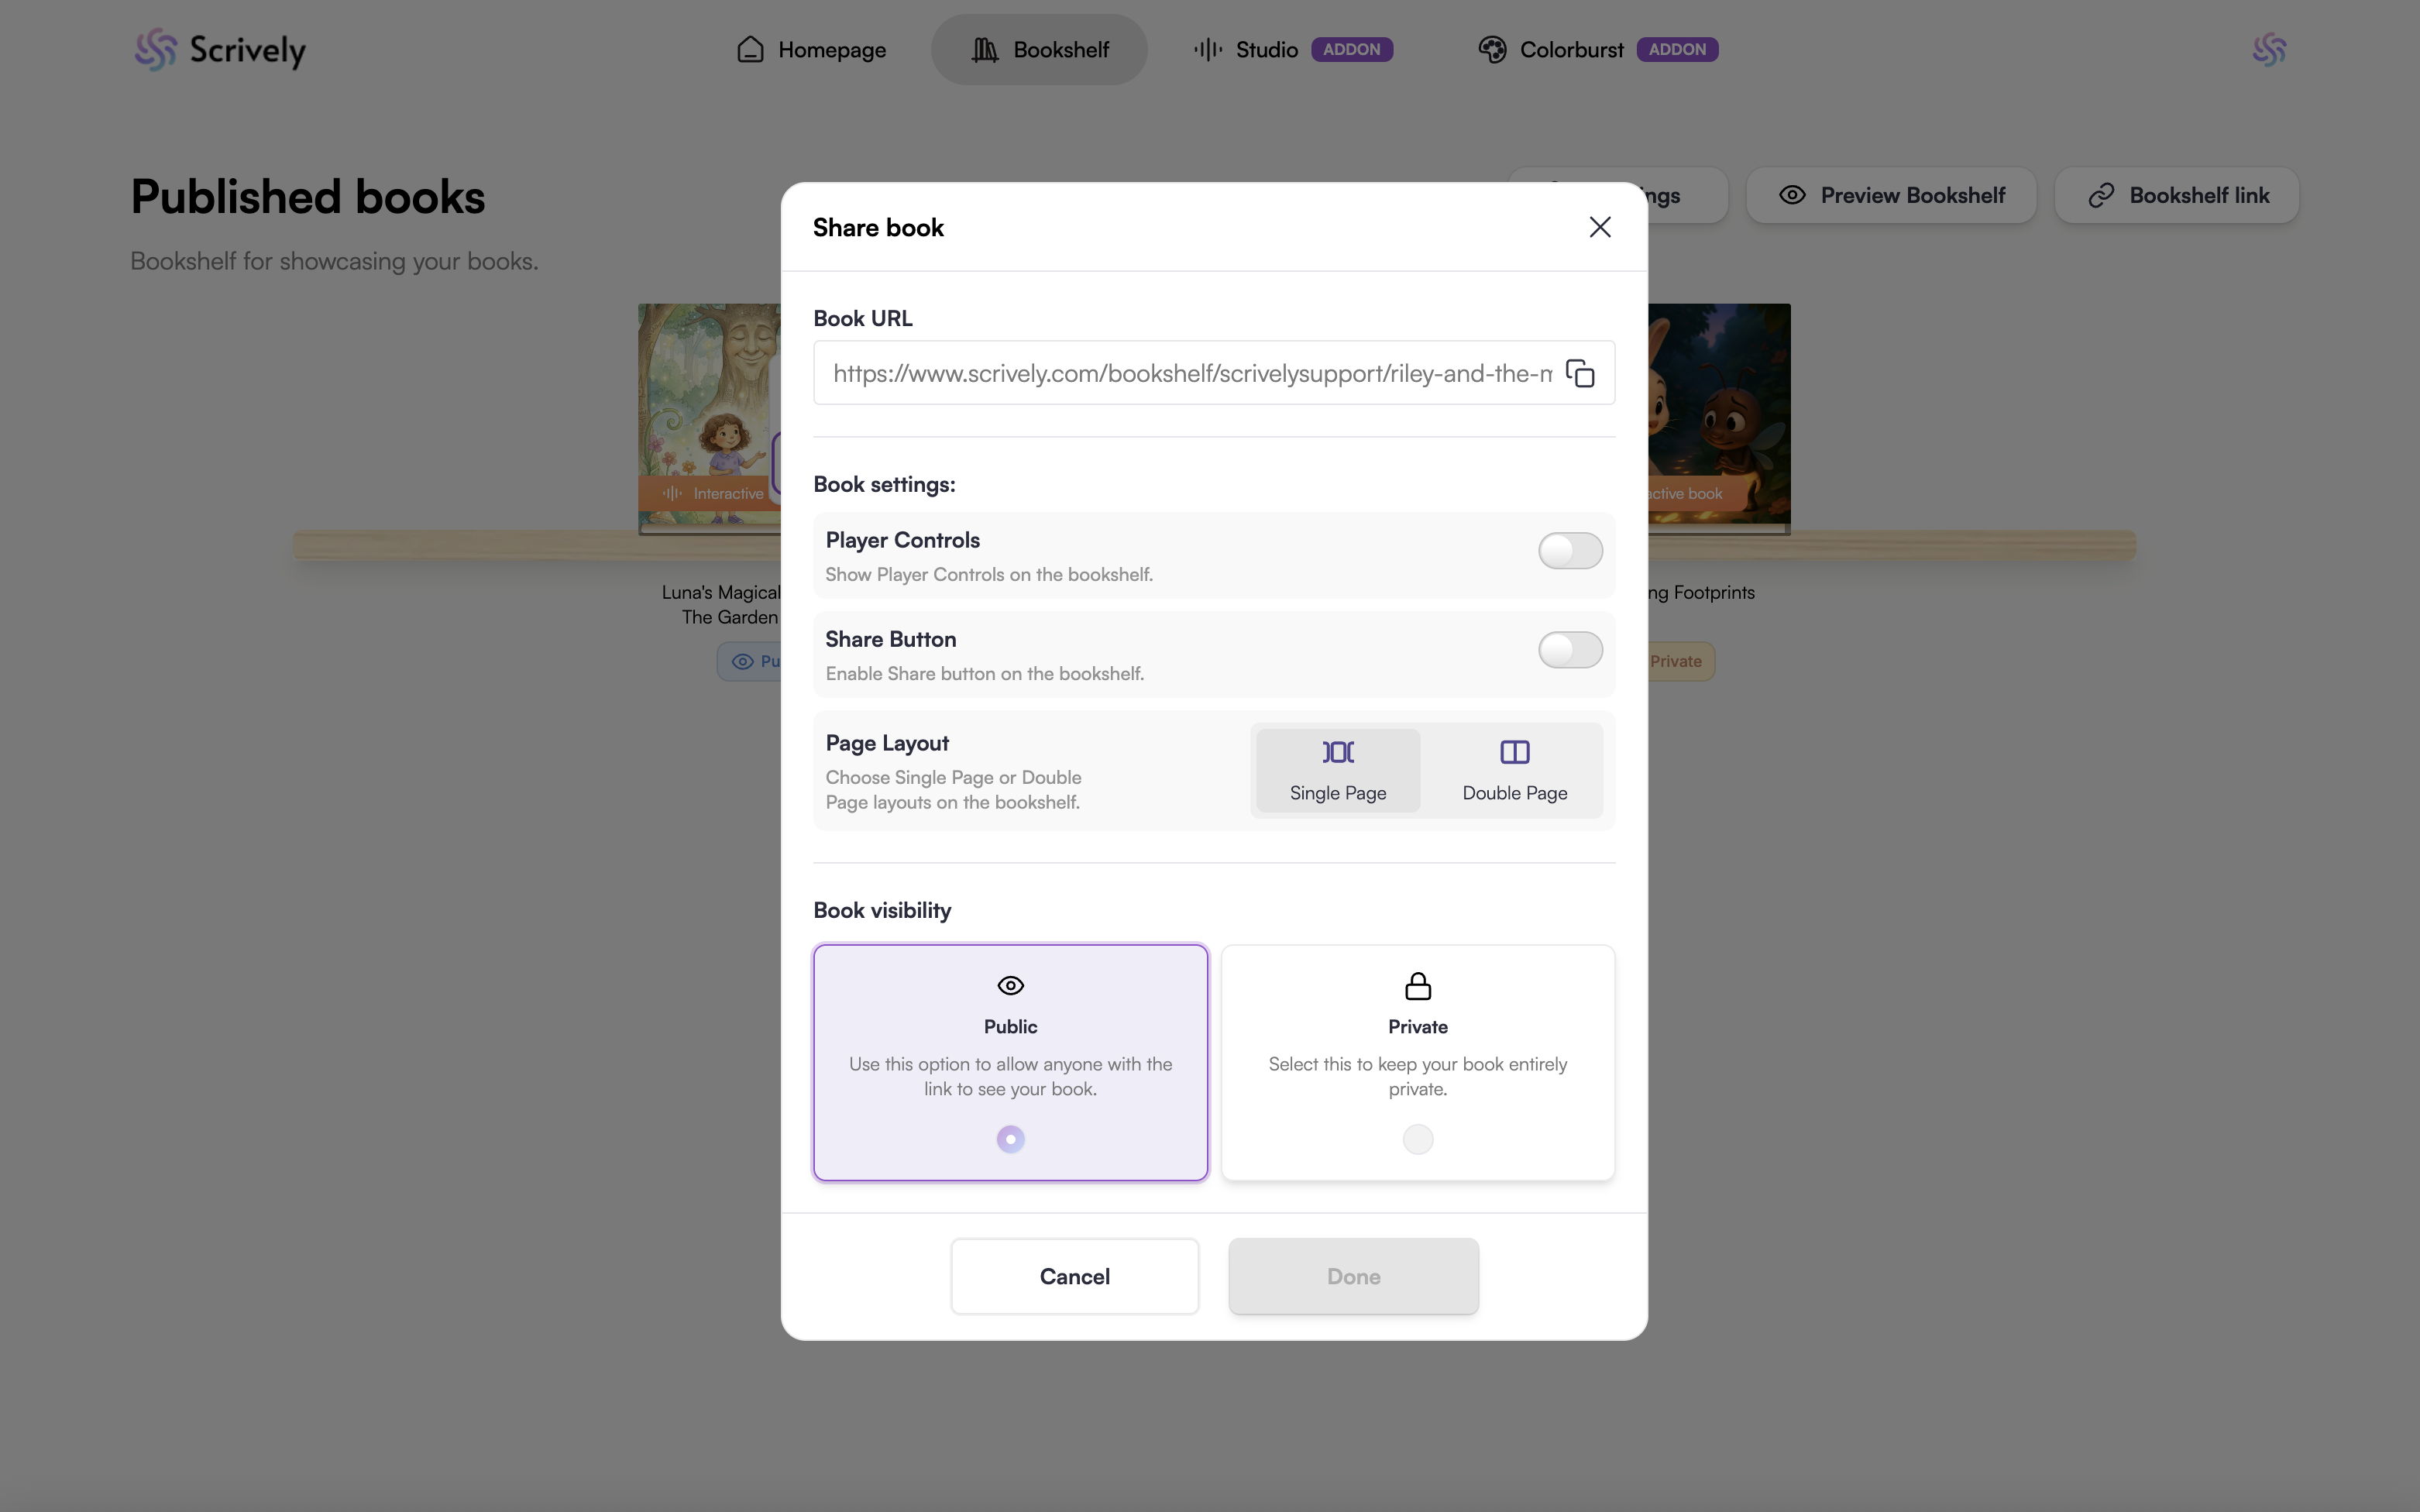Click the eye icon in Public card
Image resolution: width=2420 pixels, height=1512 pixels.
click(x=1010, y=986)
